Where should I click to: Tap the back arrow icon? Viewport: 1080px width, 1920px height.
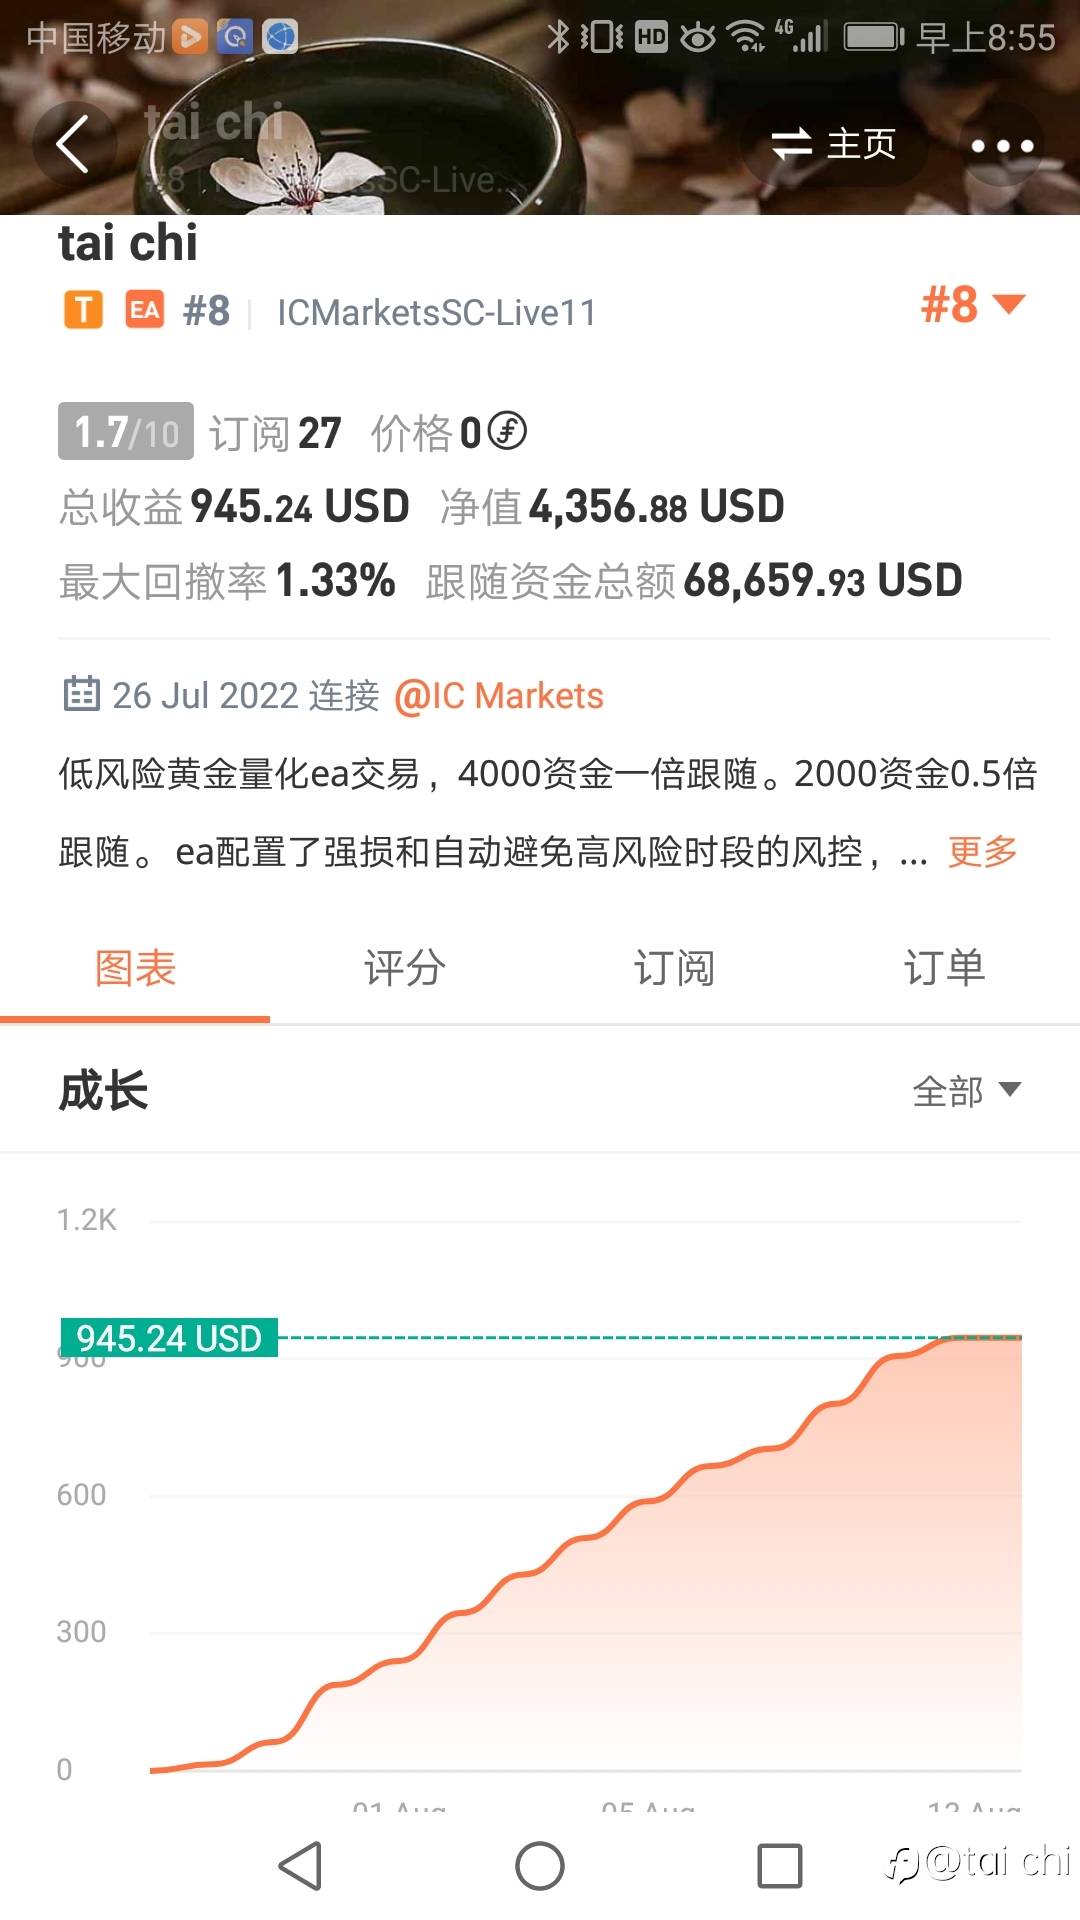pos(73,145)
